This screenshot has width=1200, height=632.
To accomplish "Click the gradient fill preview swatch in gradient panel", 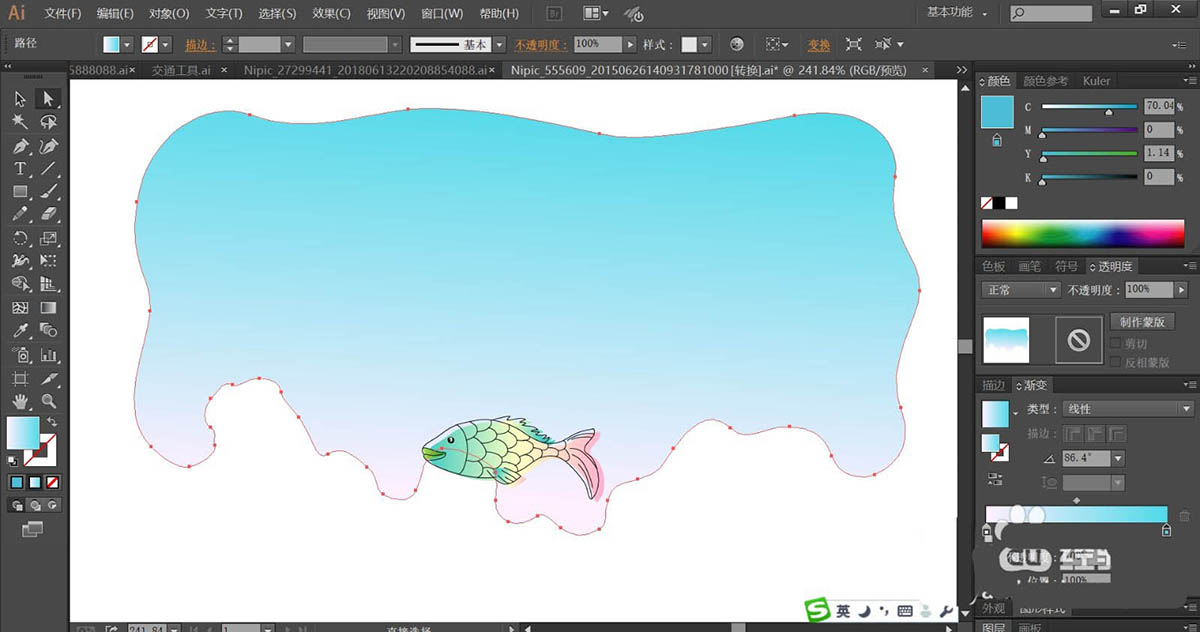I will (x=996, y=413).
